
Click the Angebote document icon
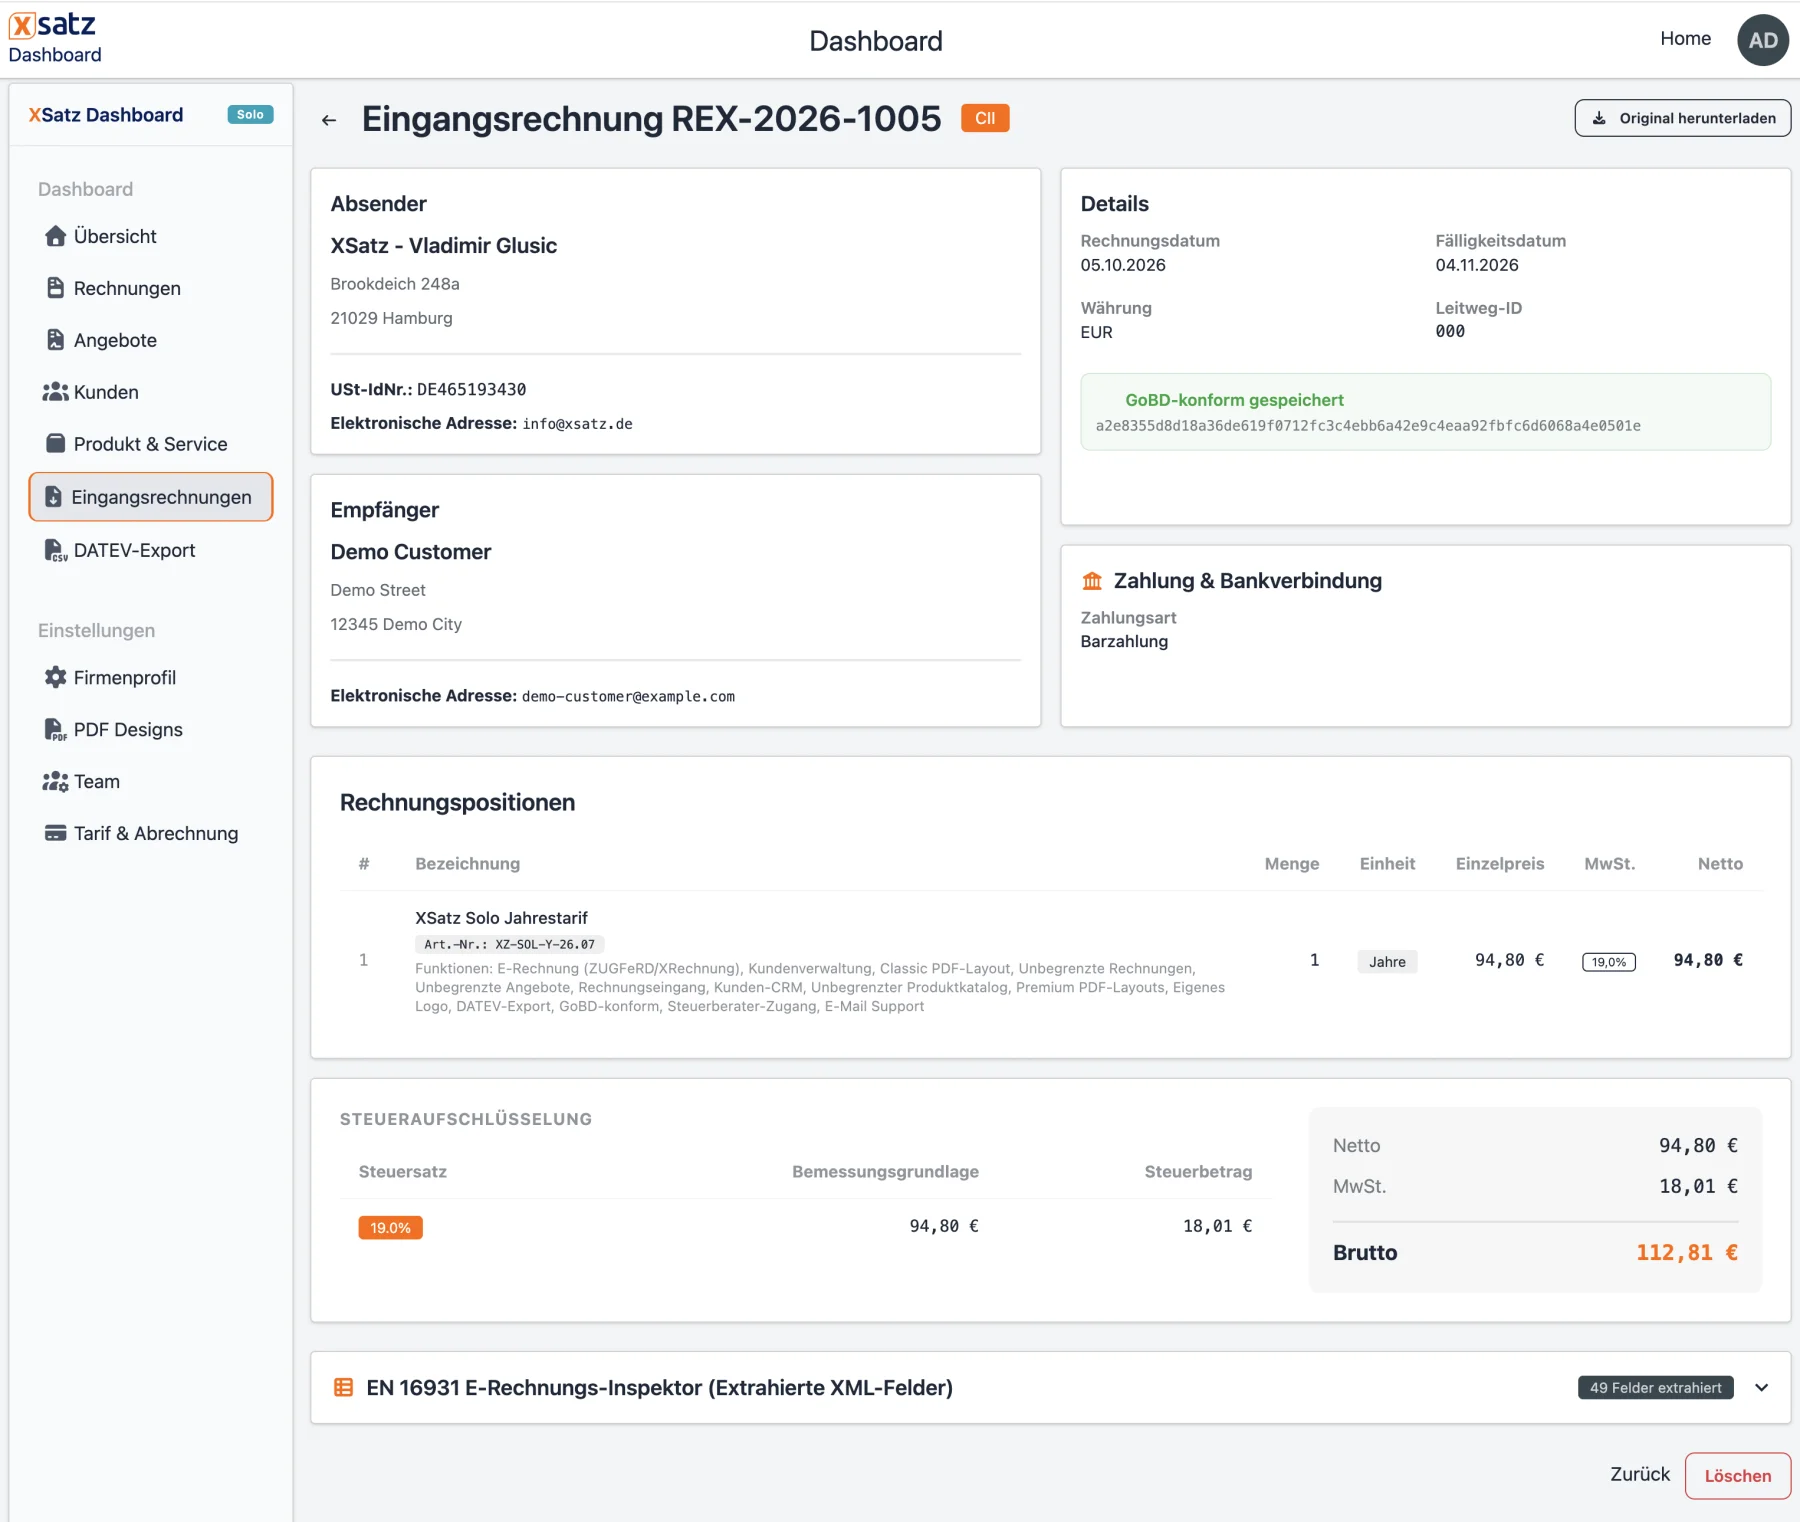[56, 340]
